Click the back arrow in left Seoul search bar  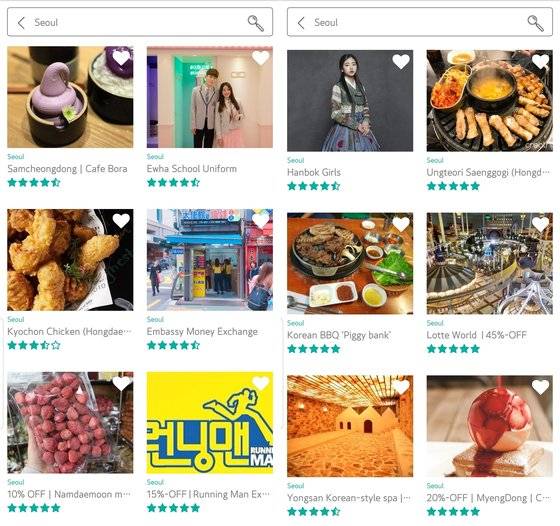coord(21,22)
